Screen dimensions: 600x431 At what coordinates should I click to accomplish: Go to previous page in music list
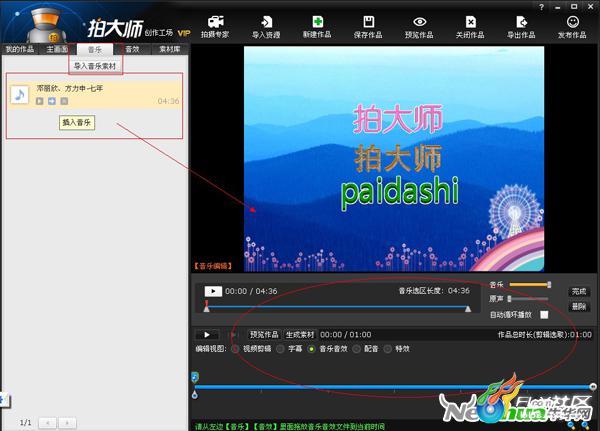[x=48, y=423]
